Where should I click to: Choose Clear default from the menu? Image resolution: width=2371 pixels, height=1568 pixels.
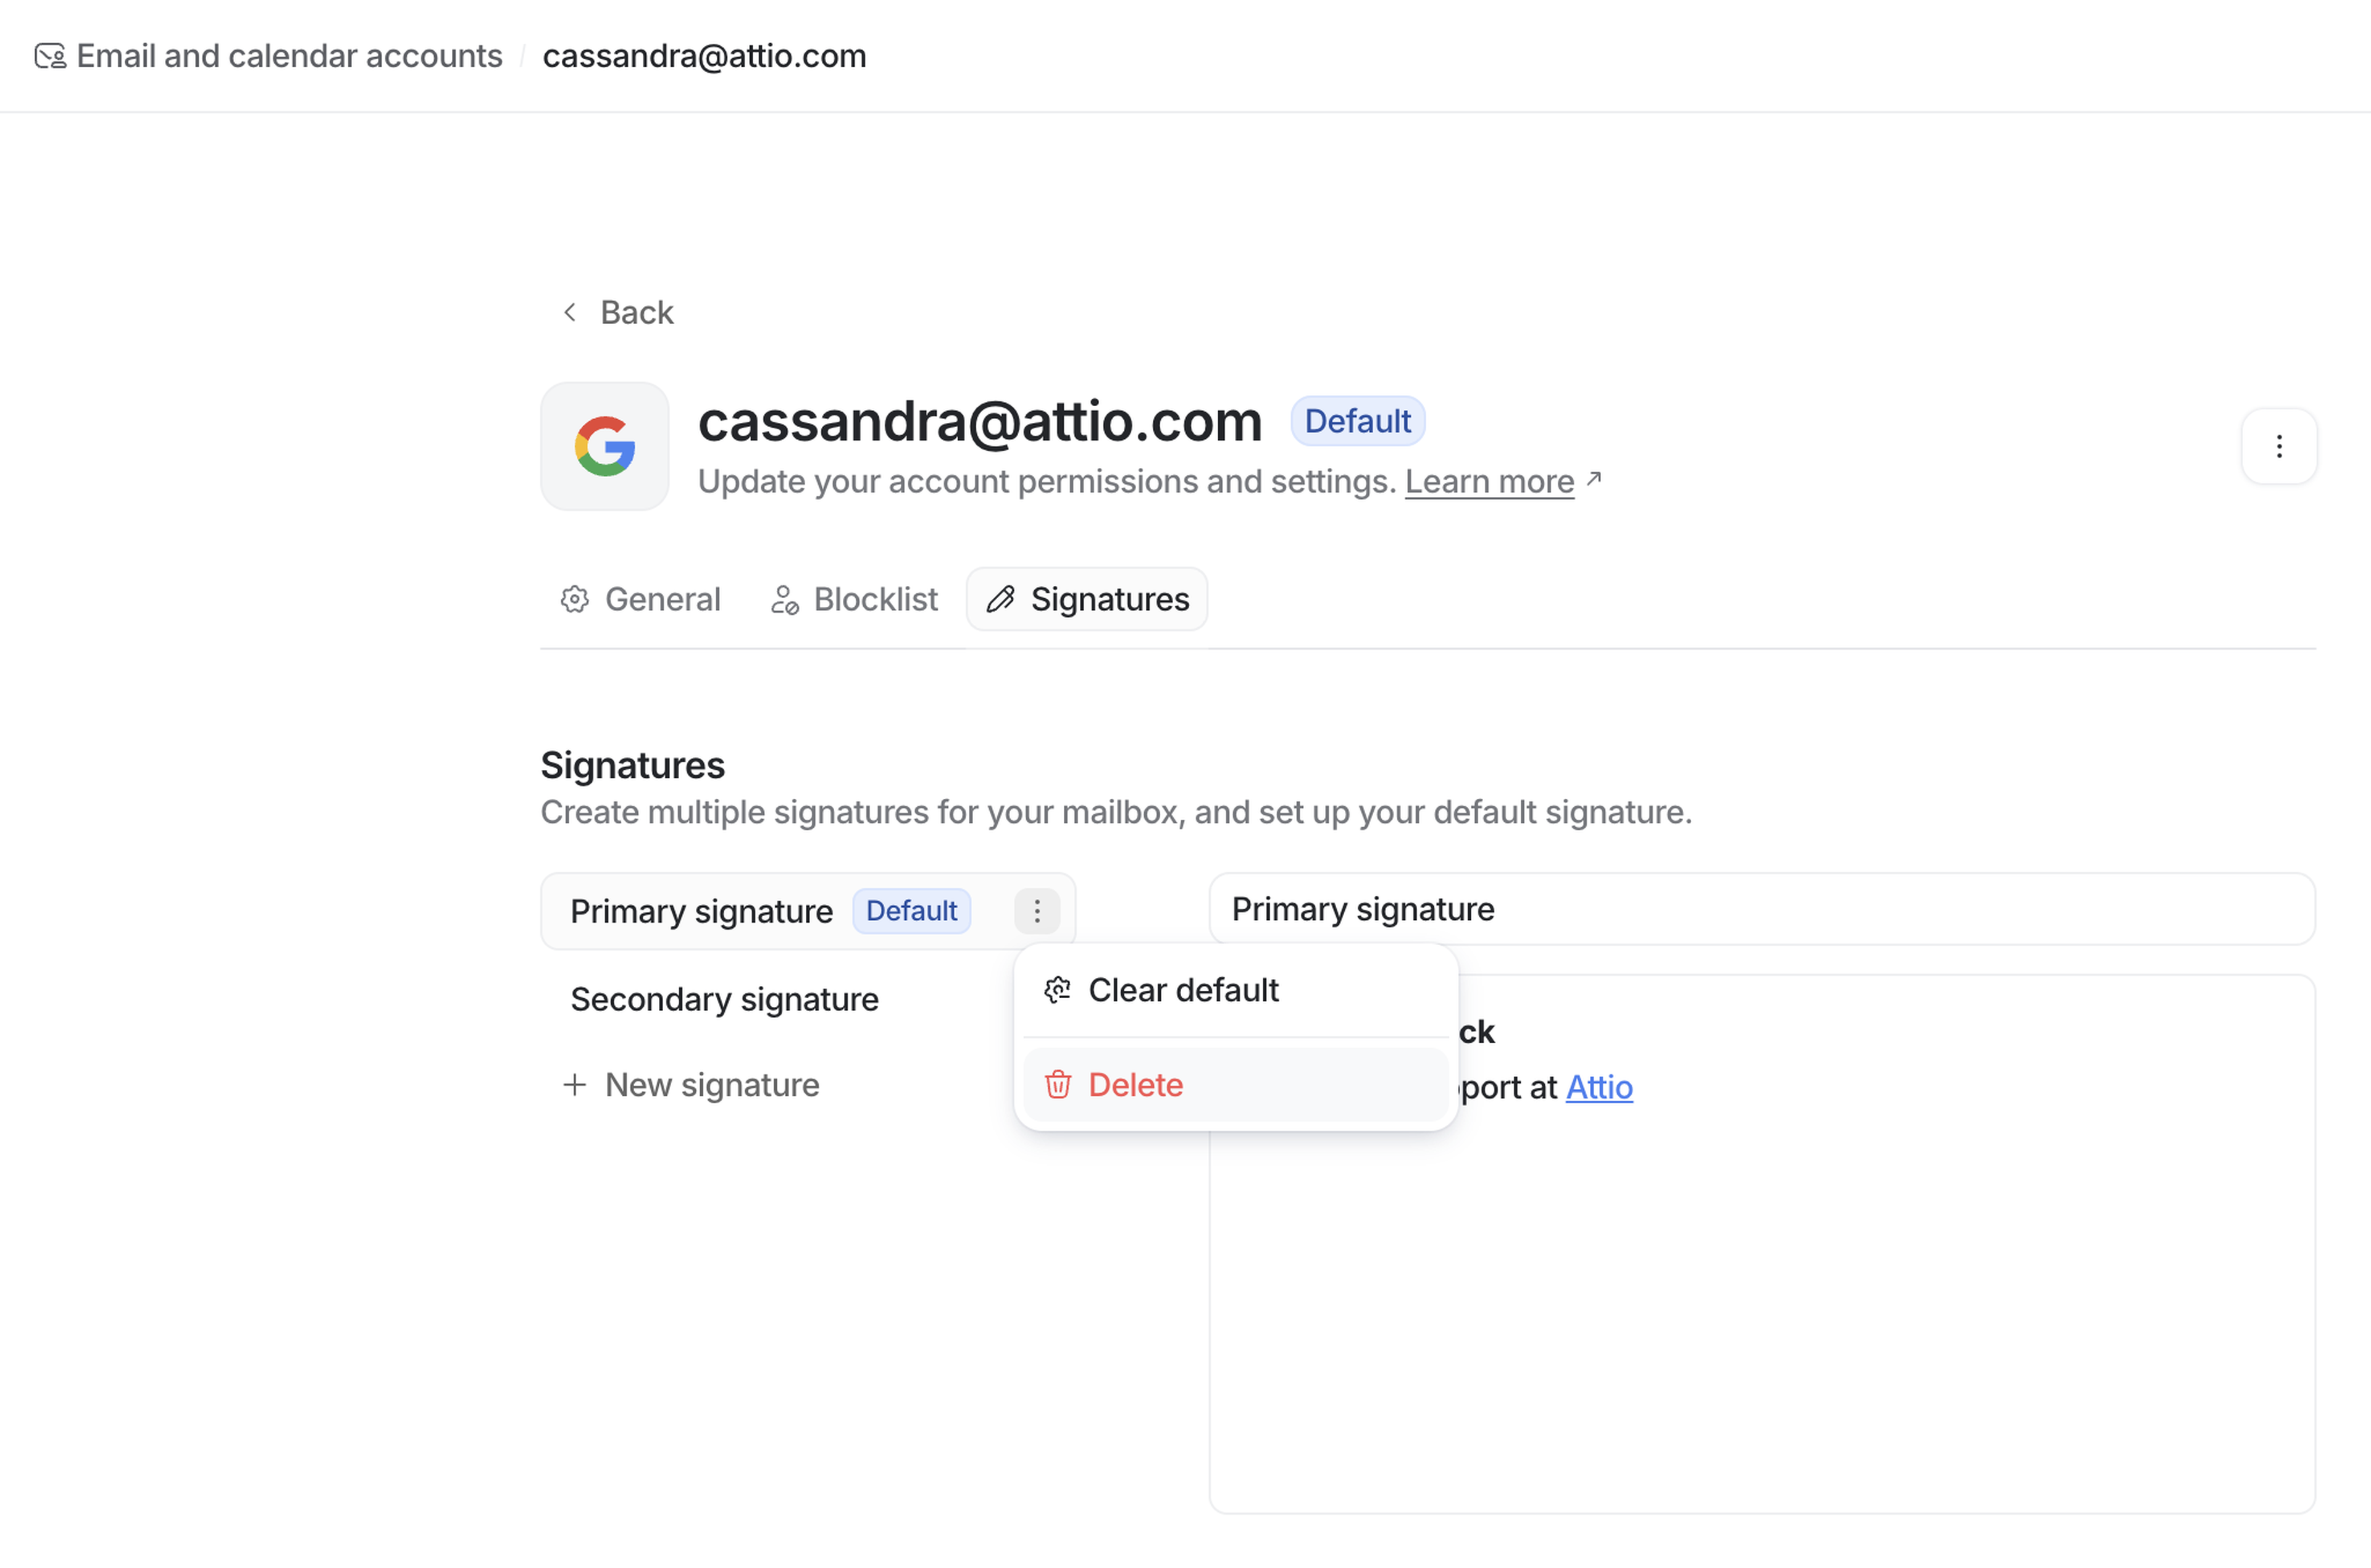point(1183,990)
